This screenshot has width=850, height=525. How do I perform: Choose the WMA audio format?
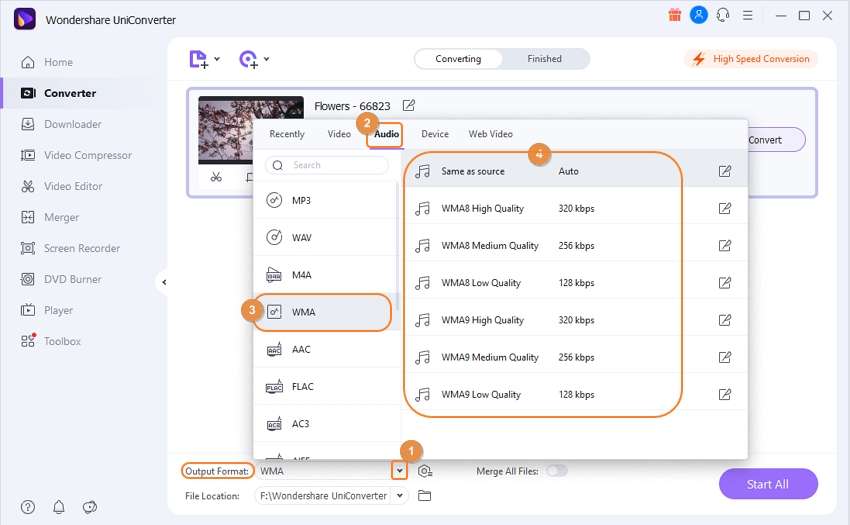point(326,312)
